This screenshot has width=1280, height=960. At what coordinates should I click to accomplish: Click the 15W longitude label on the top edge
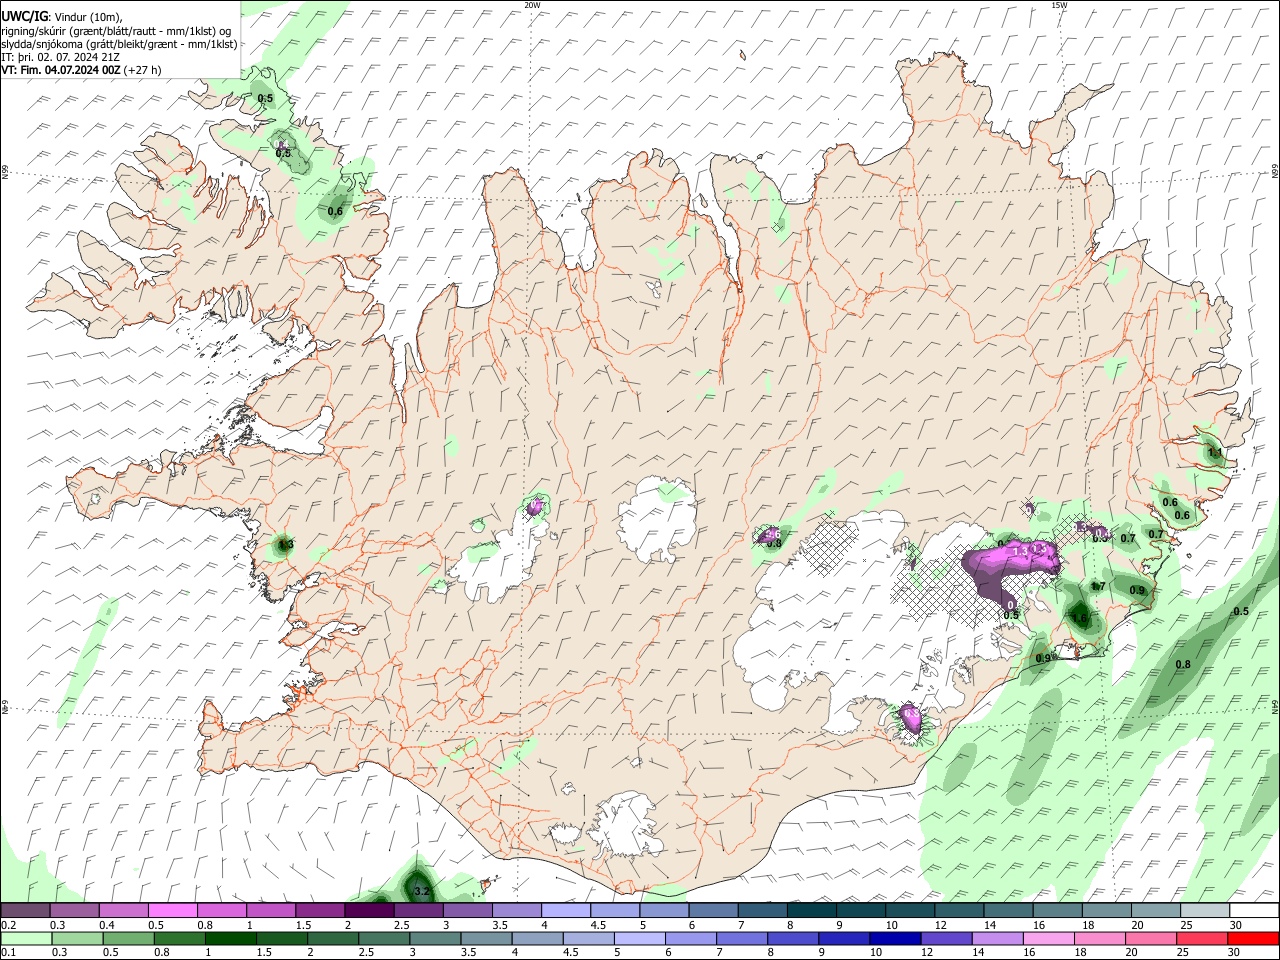coord(1059,5)
